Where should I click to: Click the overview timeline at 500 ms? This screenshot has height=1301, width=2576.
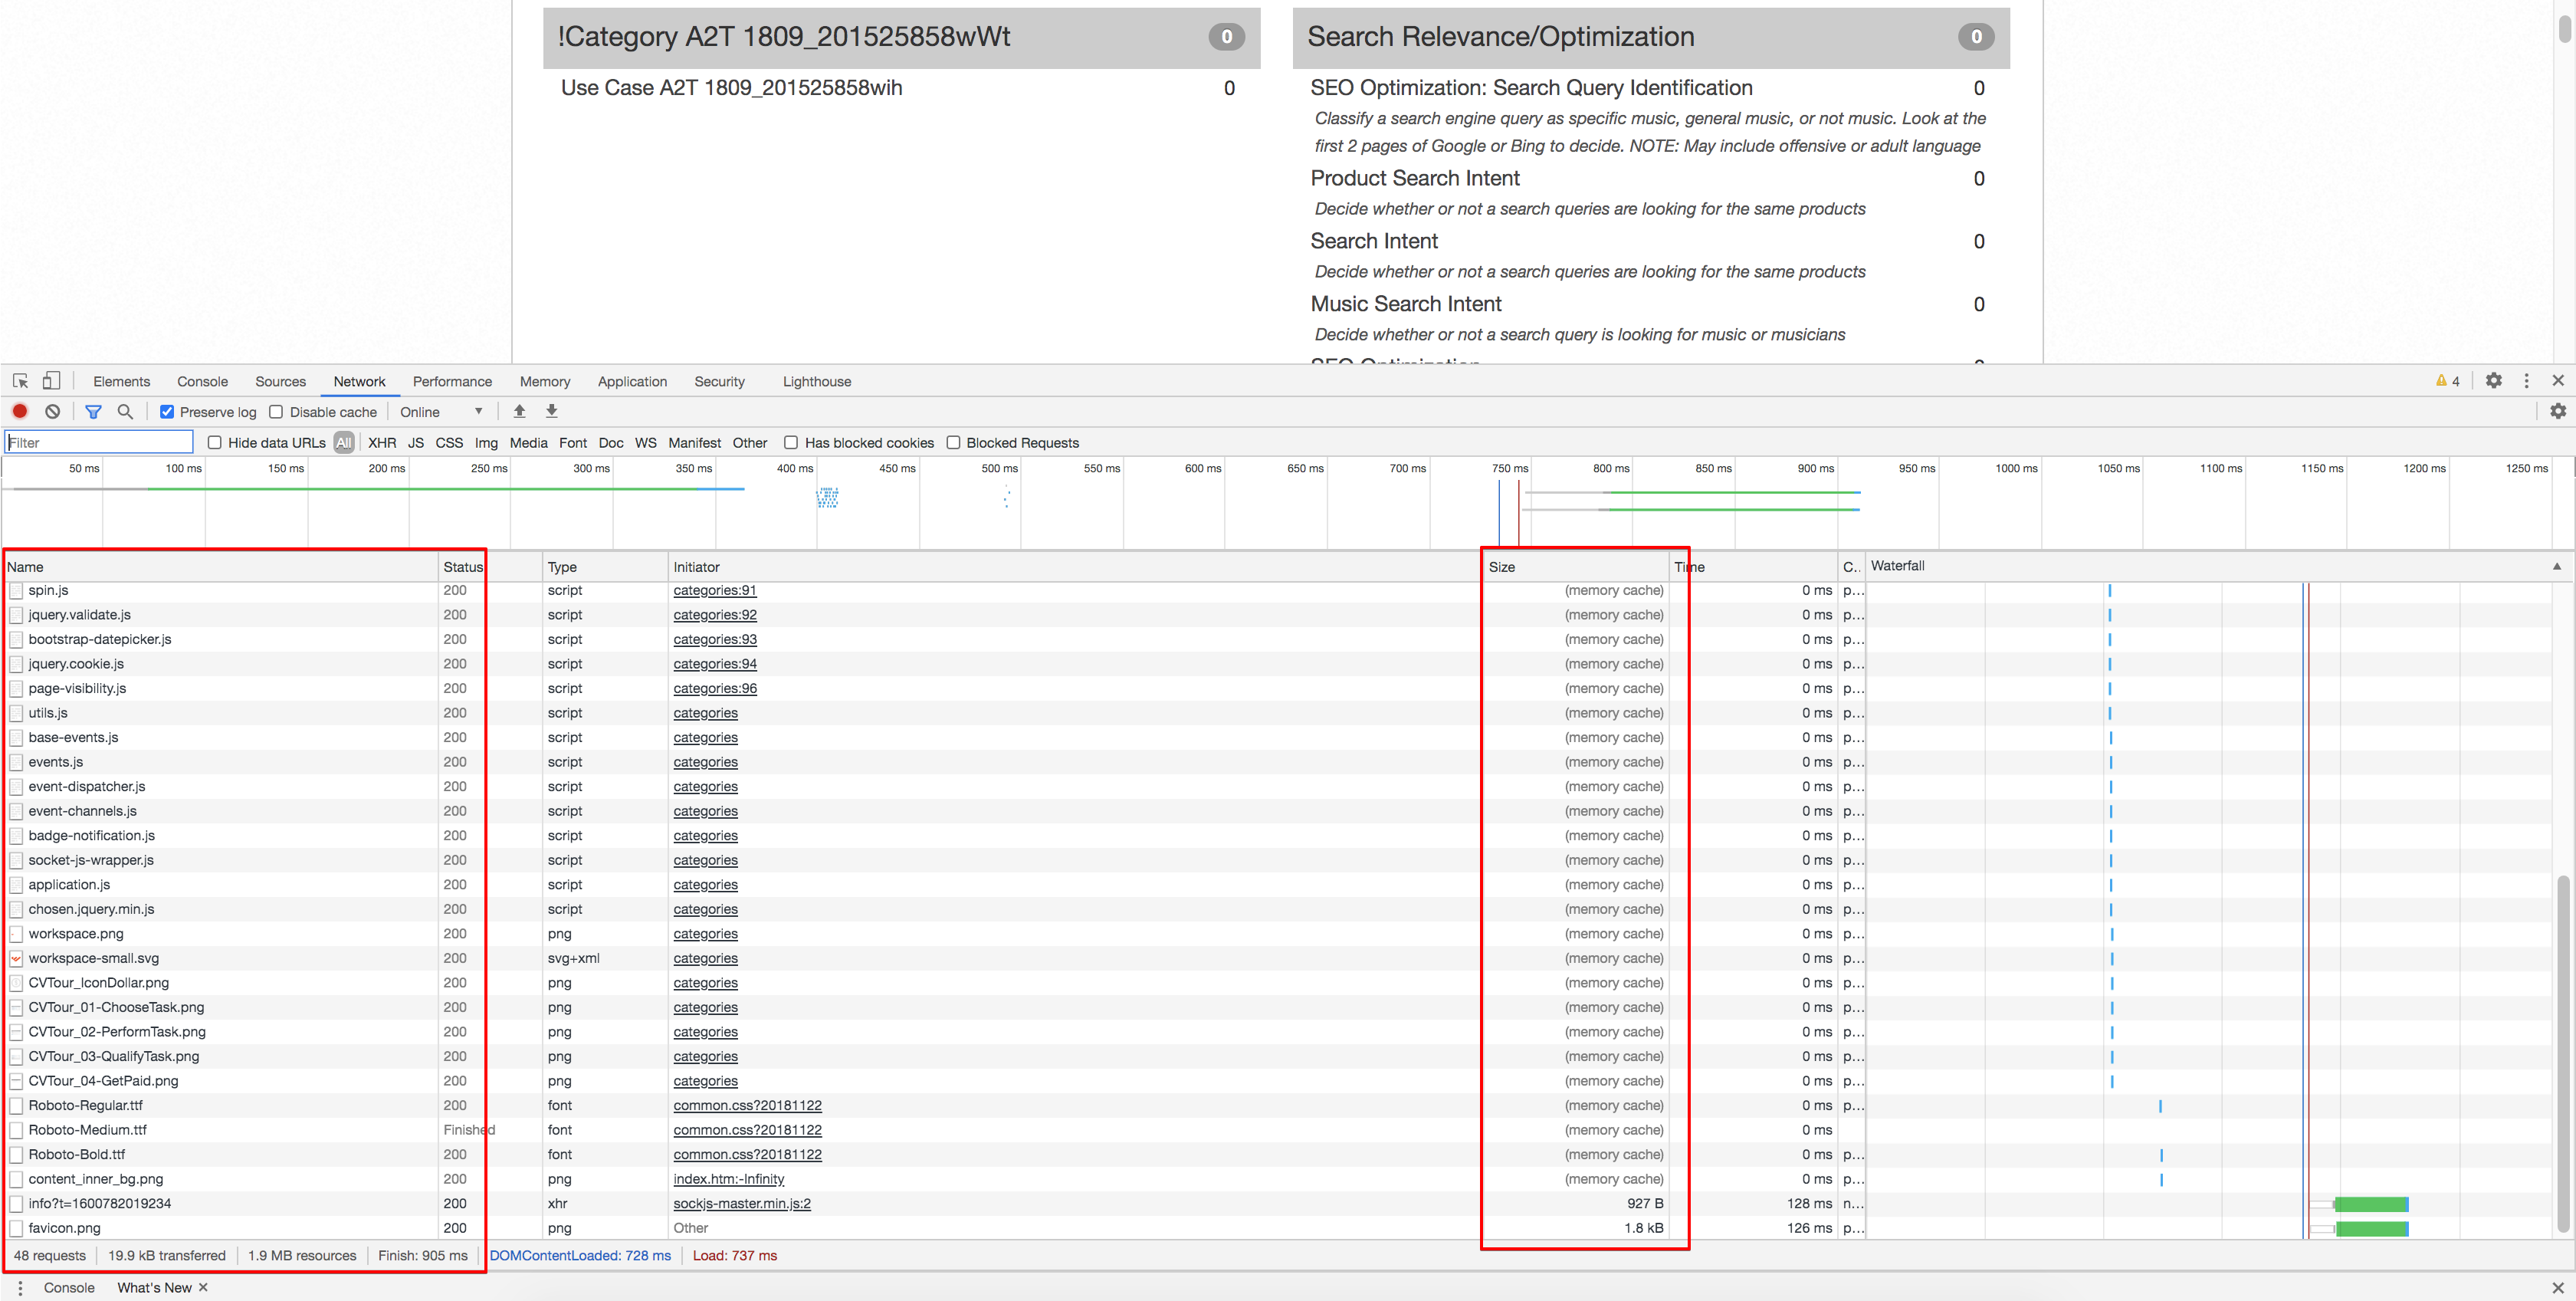pyautogui.click(x=1000, y=468)
